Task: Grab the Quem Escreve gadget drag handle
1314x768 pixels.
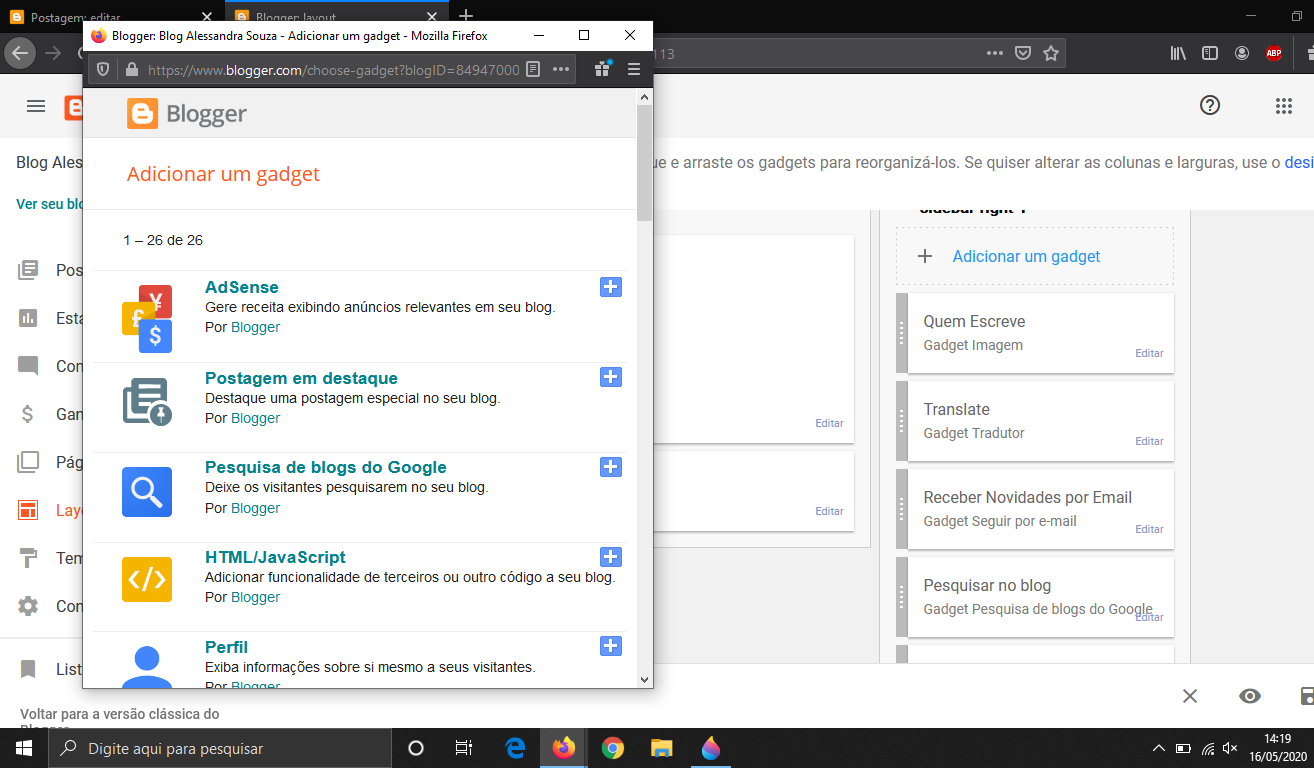Action: tap(901, 332)
